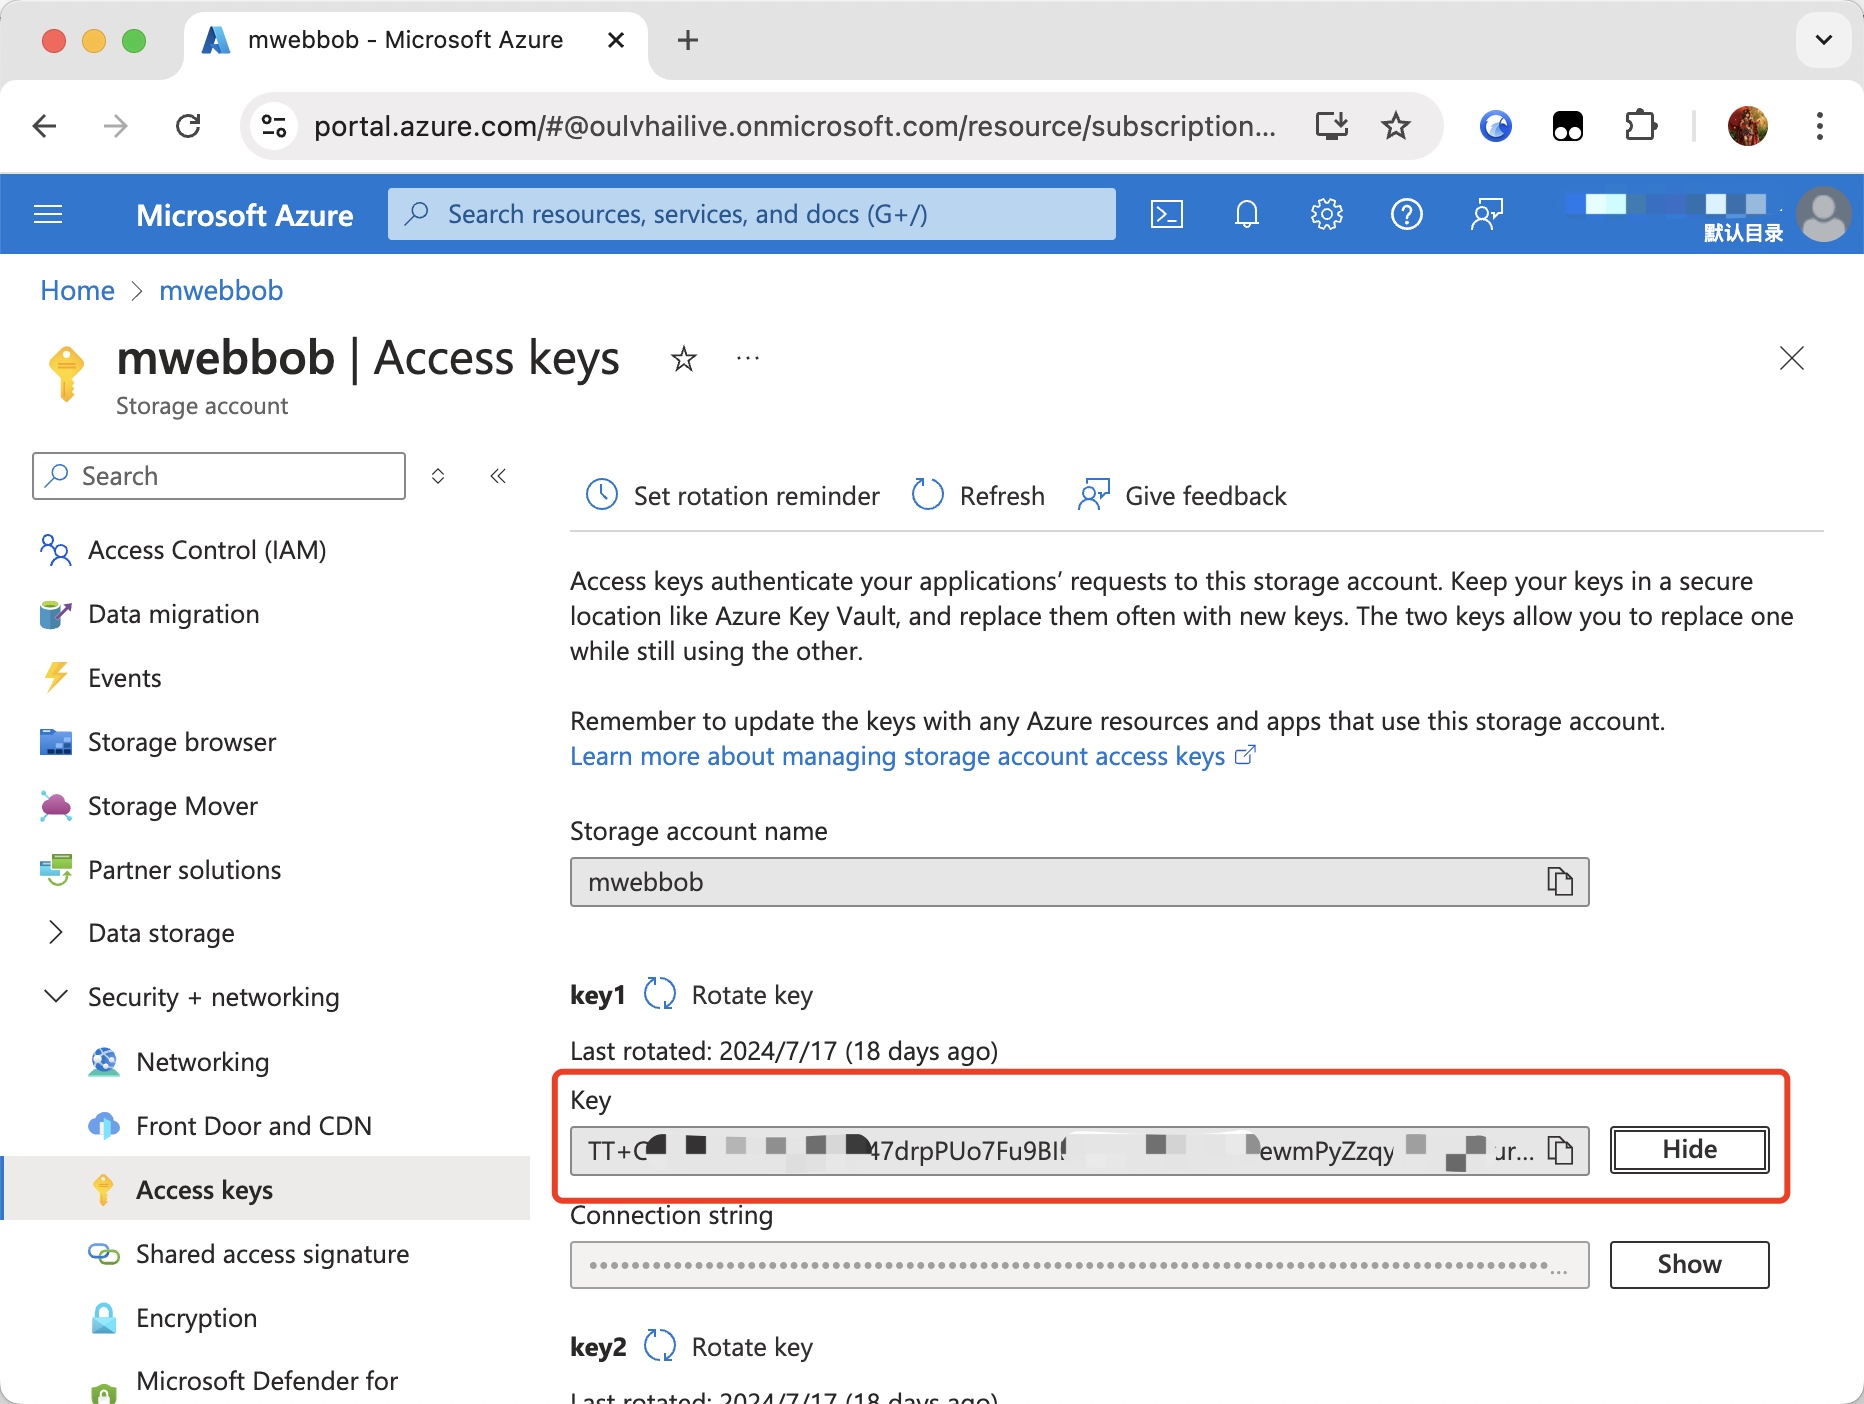Open Shared access signature in sidebar
The width and height of the screenshot is (1864, 1404).
click(272, 1254)
